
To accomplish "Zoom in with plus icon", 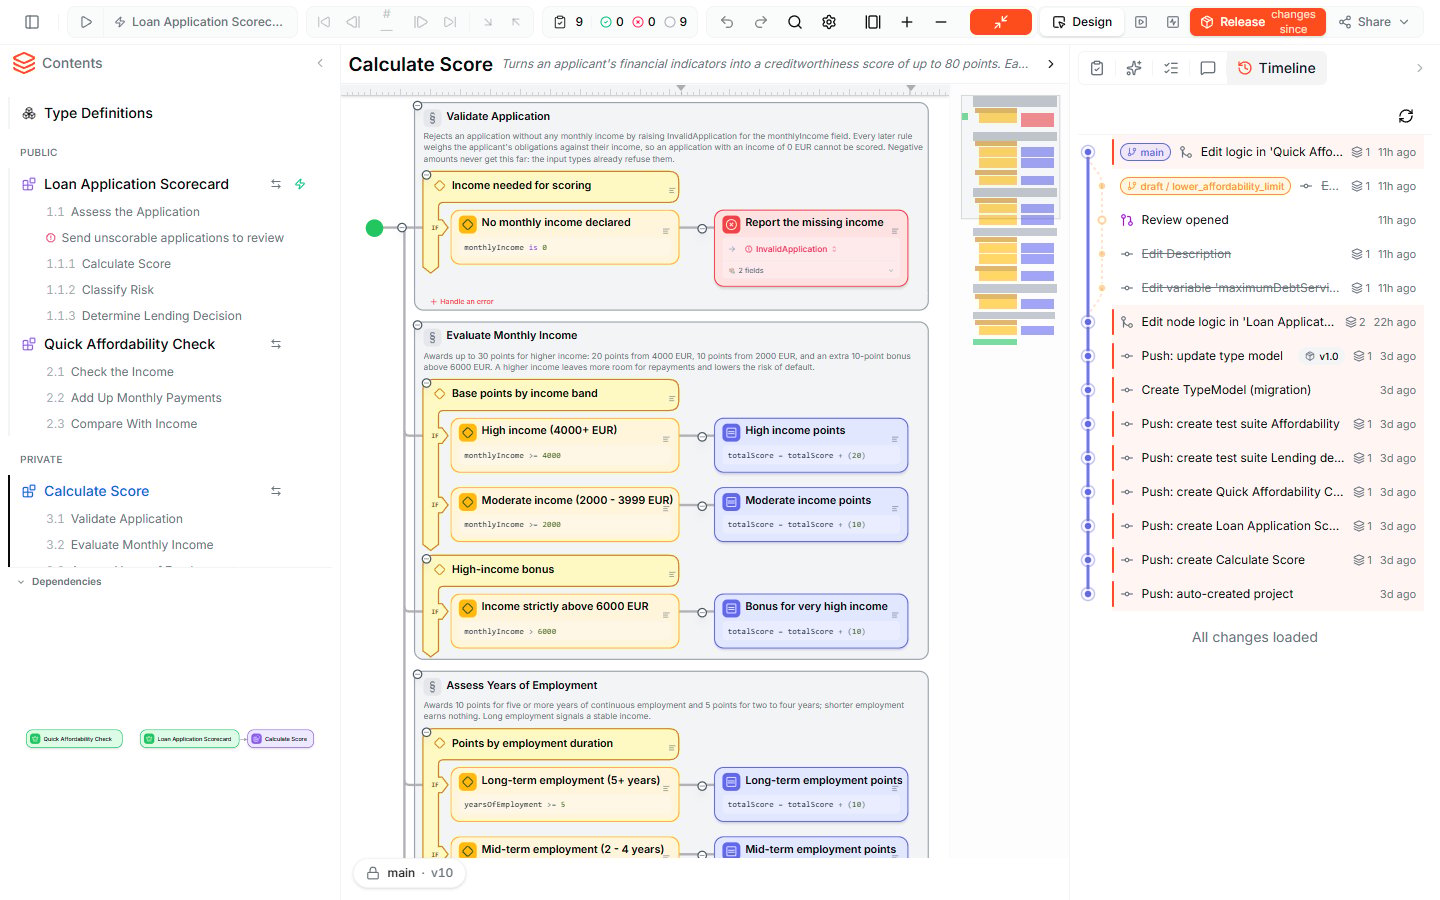I will point(907,22).
